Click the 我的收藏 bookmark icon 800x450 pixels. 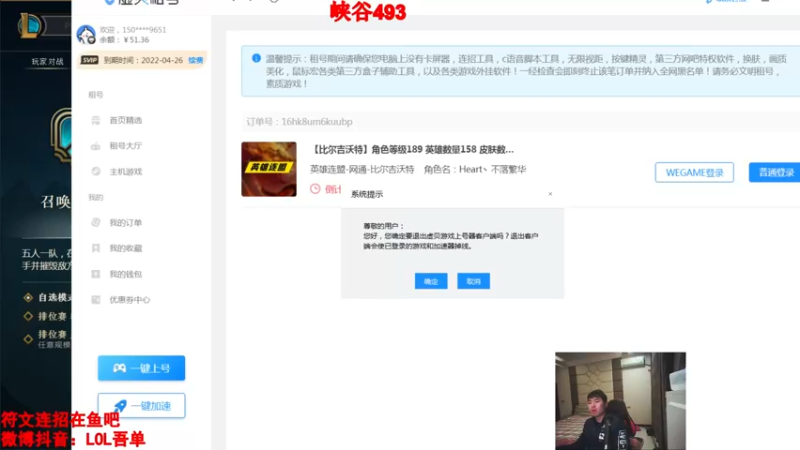pyautogui.click(x=95, y=248)
